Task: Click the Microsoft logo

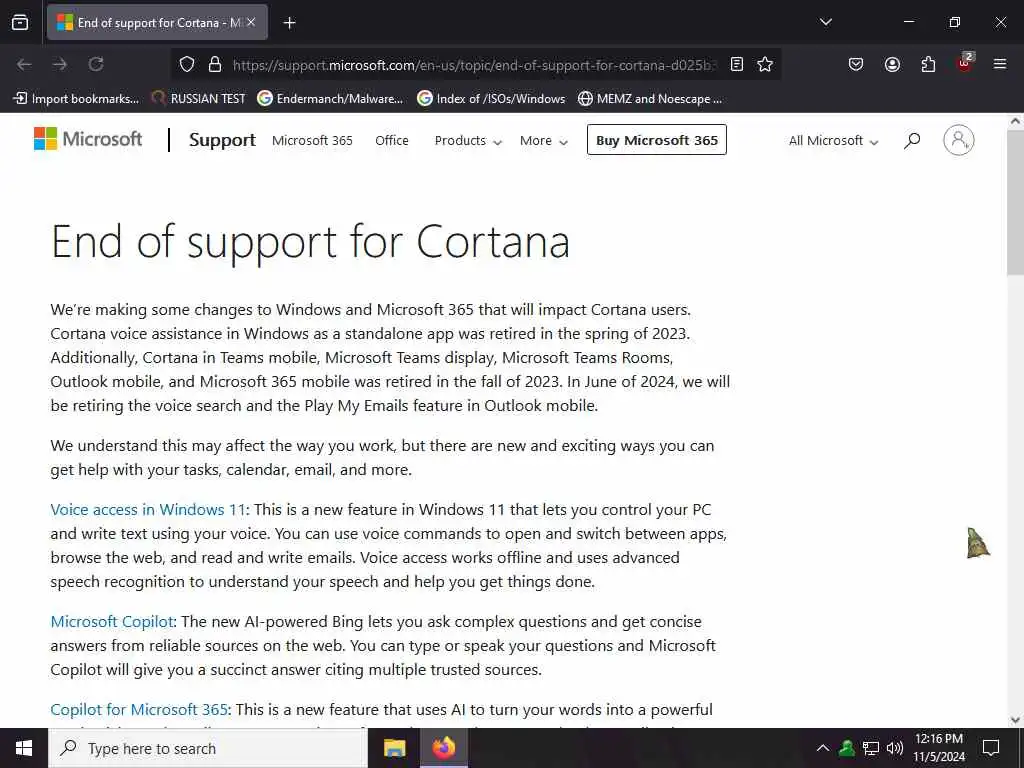Action: pyautogui.click(x=88, y=139)
